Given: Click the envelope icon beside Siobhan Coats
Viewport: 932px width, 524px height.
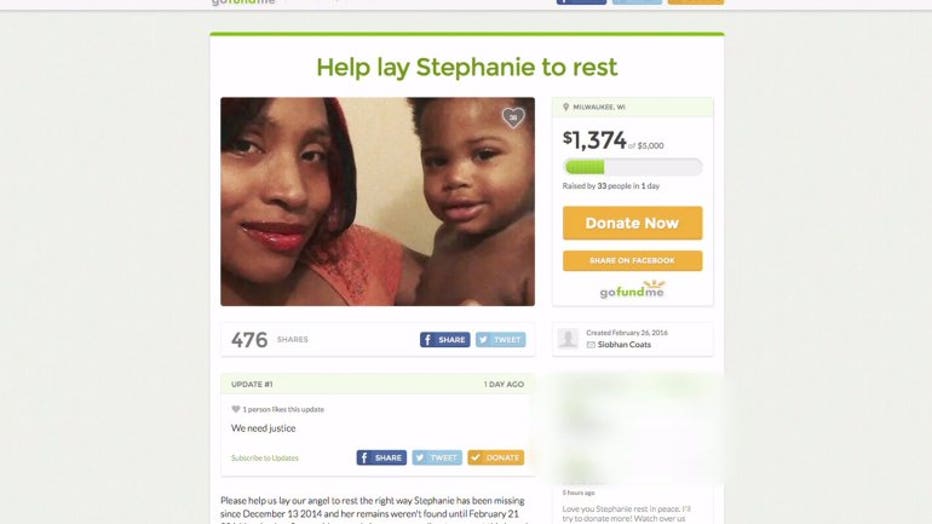Looking at the screenshot, I should [x=591, y=345].
